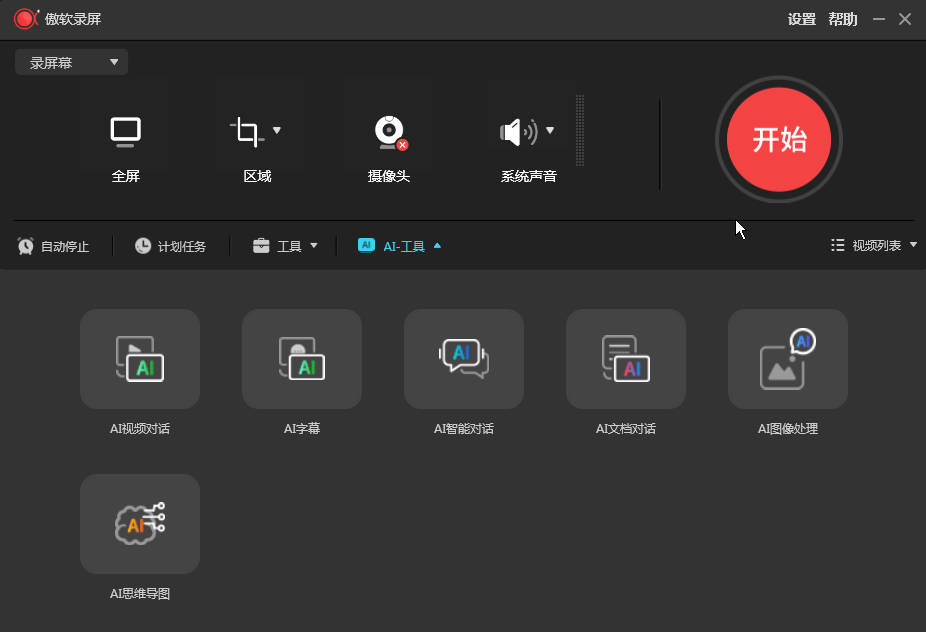
Task: Expand the system sound dropdown arrow
Action: click(550, 130)
